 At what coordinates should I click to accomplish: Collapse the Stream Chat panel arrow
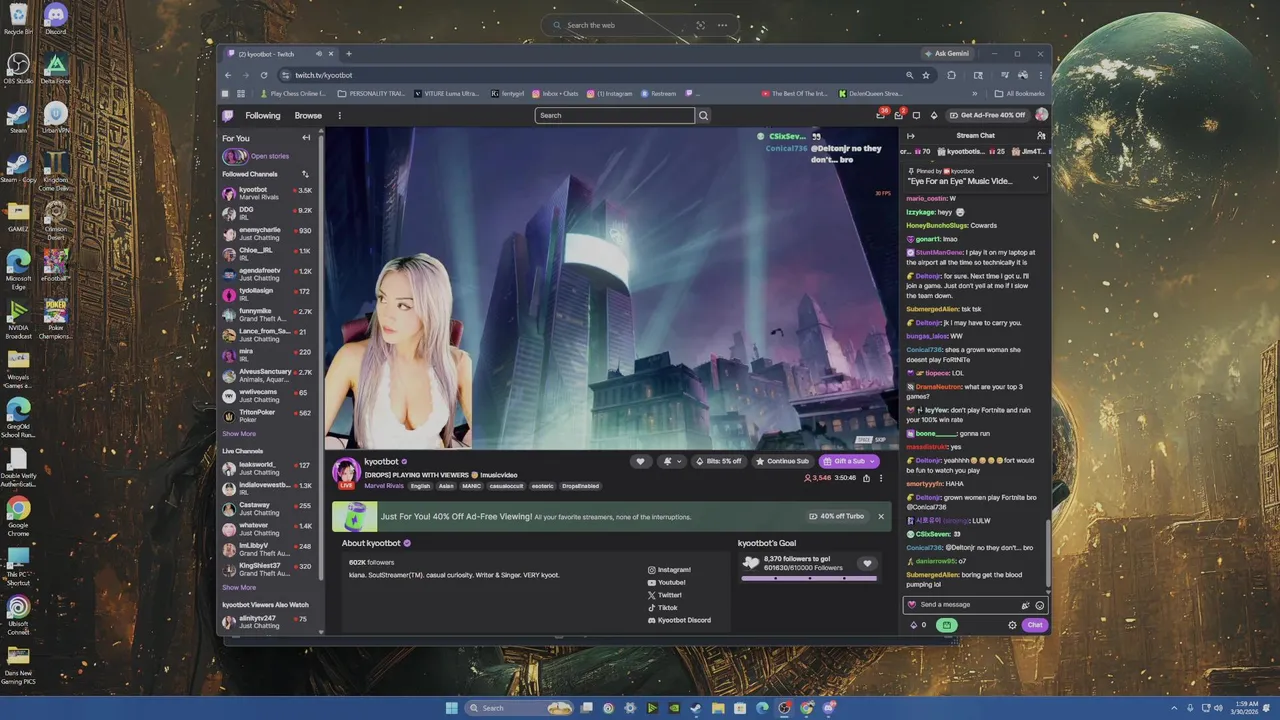910,136
